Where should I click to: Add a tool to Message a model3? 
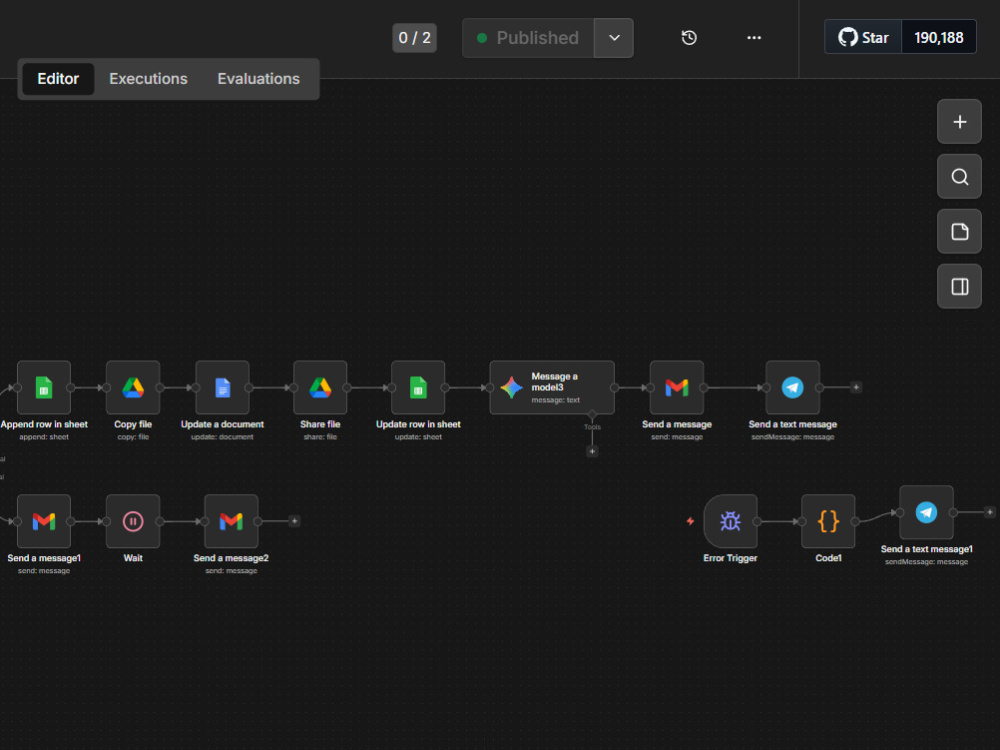click(x=592, y=452)
